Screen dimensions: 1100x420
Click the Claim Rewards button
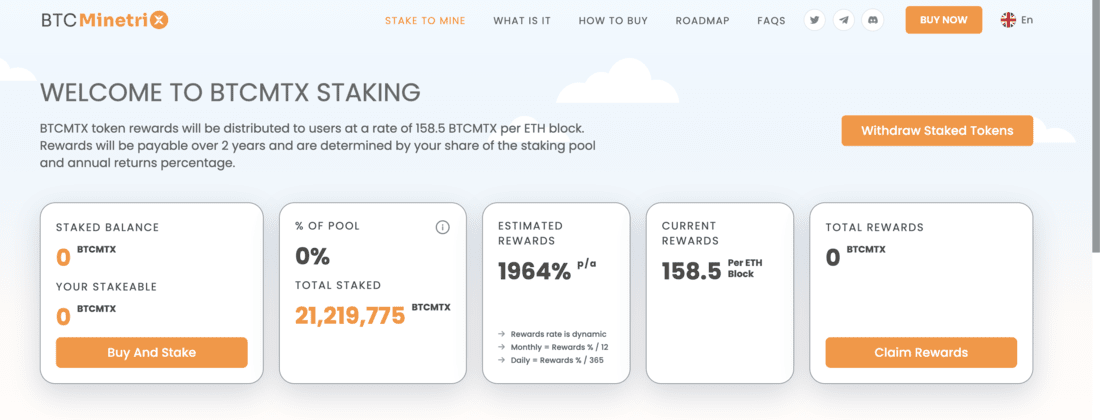click(921, 353)
